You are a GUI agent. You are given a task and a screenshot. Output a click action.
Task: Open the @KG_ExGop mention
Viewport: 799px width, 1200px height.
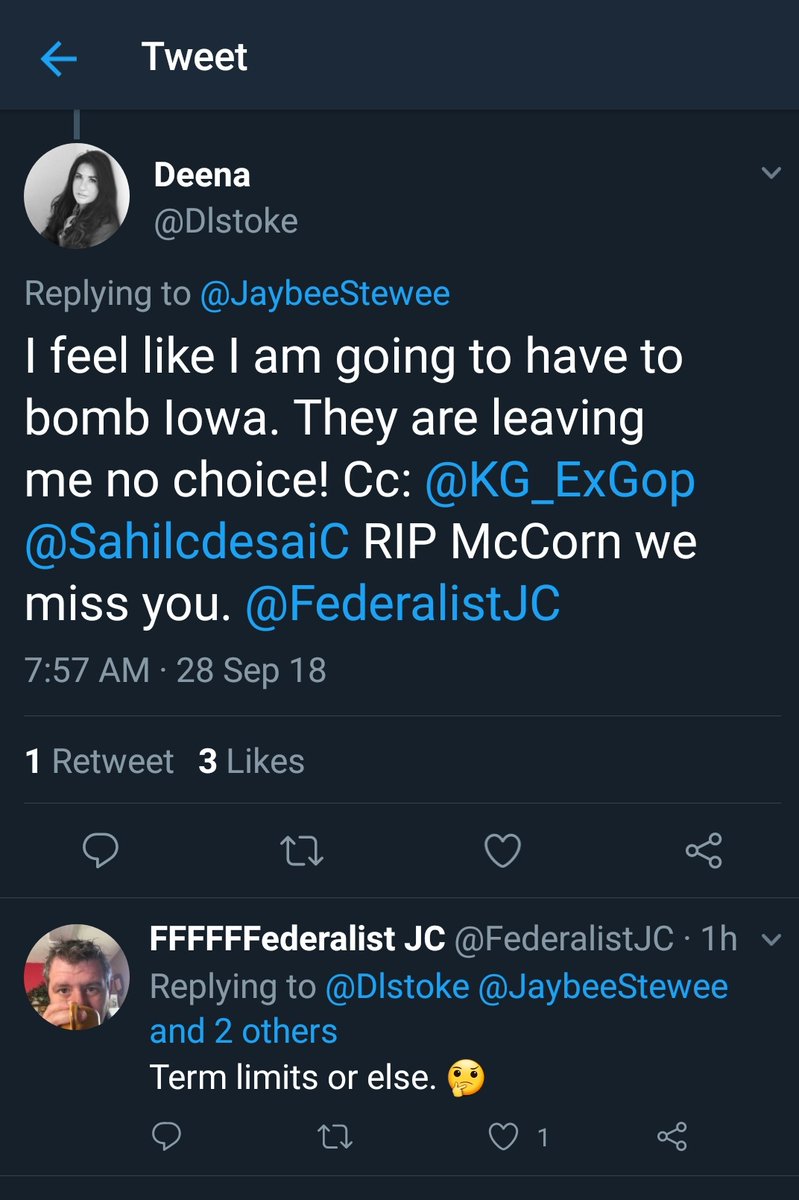[x=560, y=482]
